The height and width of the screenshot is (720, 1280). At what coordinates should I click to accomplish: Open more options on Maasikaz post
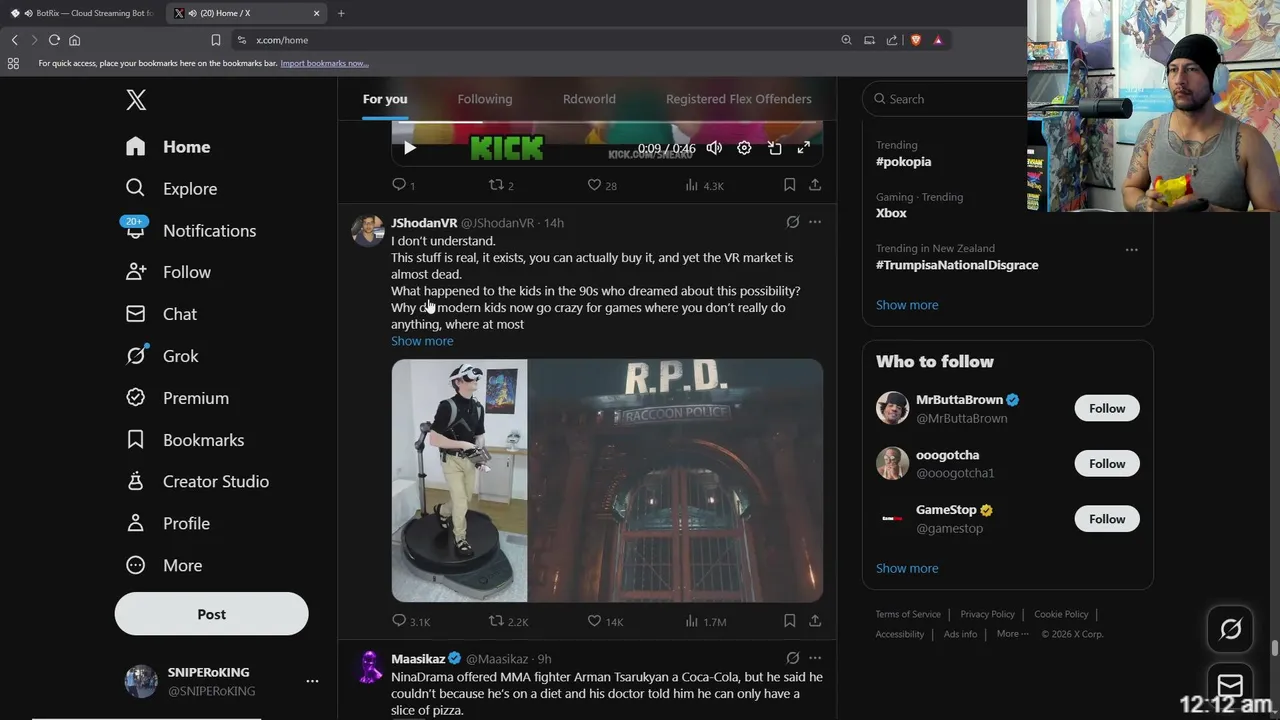pyautogui.click(x=815, y=658)
